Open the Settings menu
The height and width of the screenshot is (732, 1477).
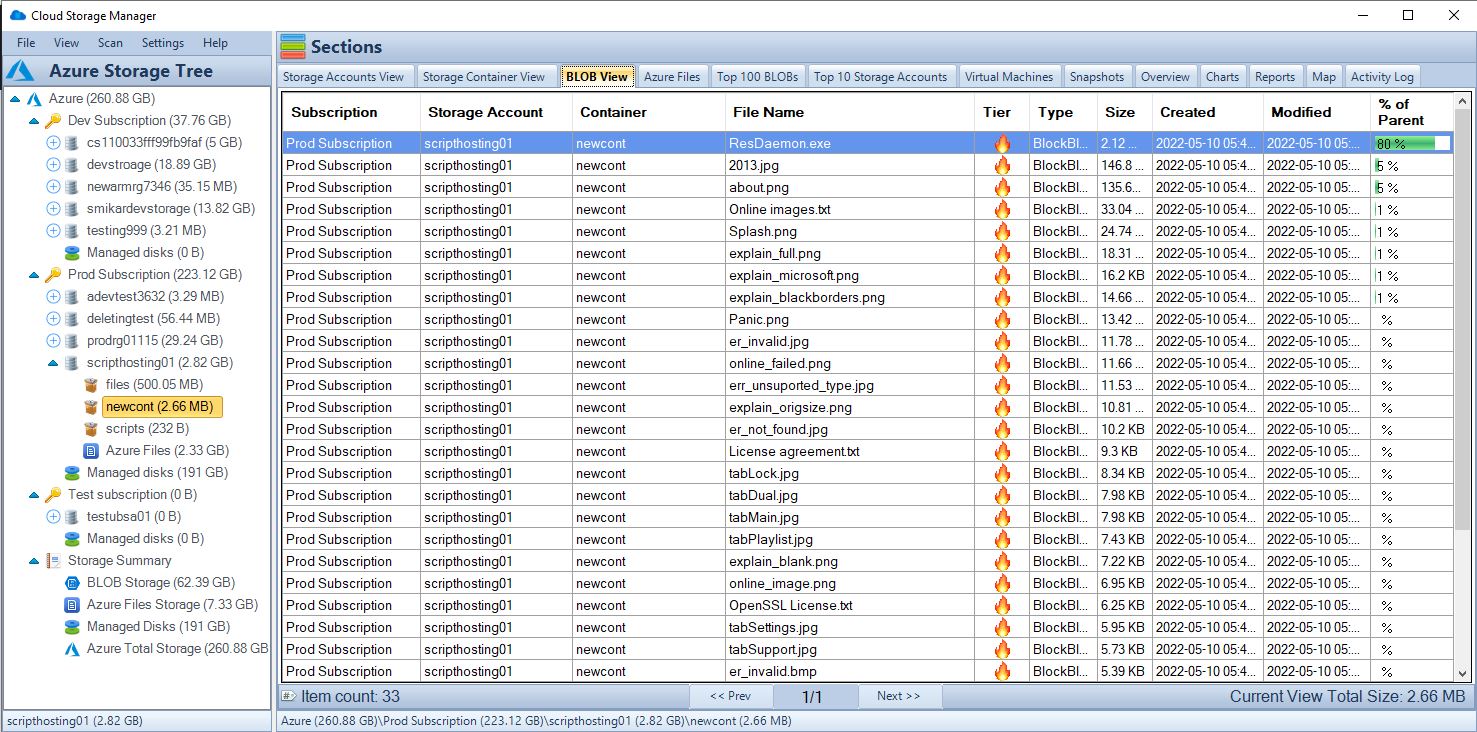pyautogui.click(x=163, y=43)
